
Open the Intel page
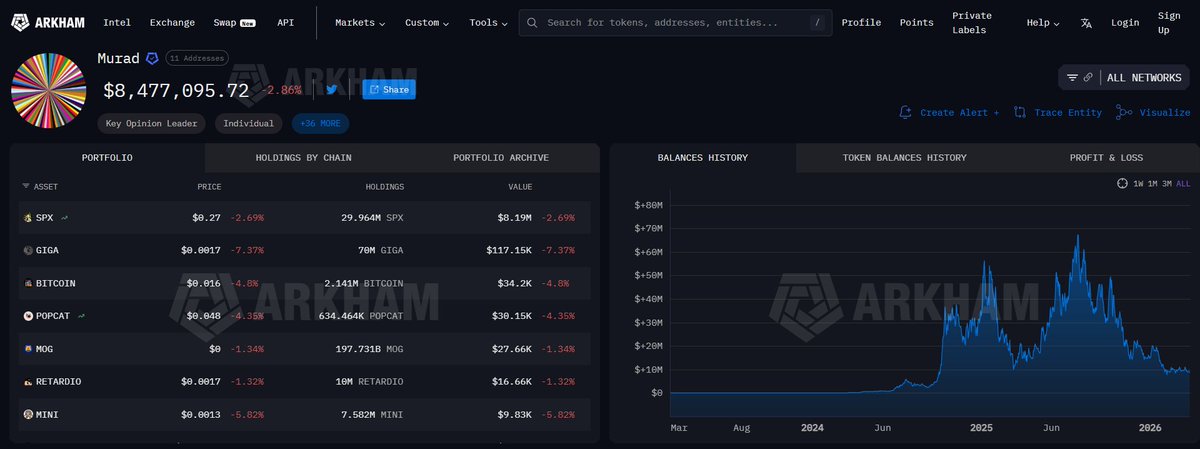tap(117, 22)
